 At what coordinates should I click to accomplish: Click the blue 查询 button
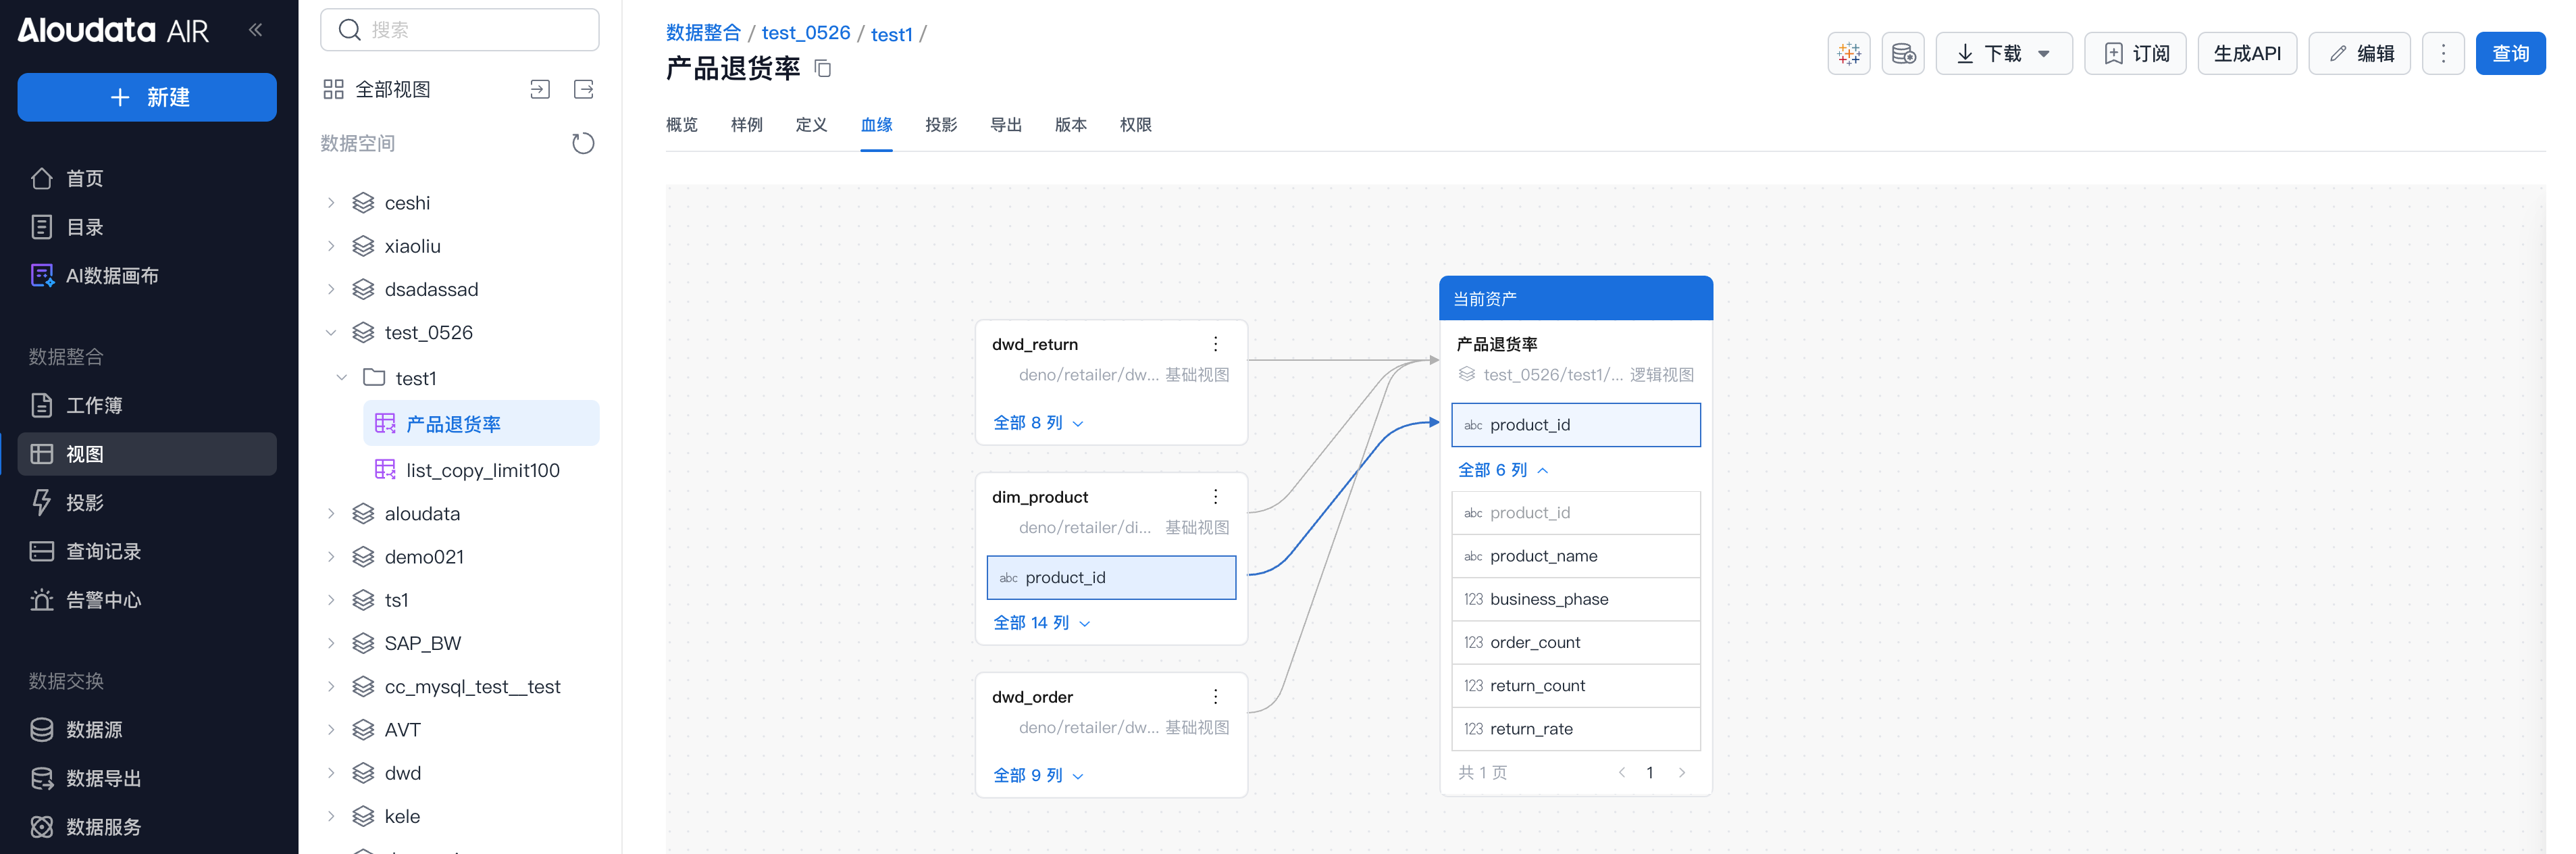tap(2509, 54)
